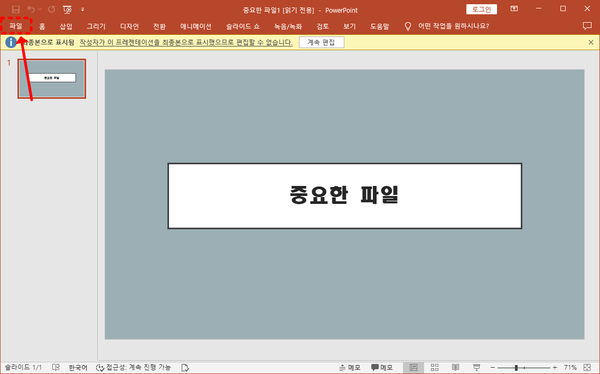Click the 계속 편집 button
The image size is (600, 374).
(321, 42)
